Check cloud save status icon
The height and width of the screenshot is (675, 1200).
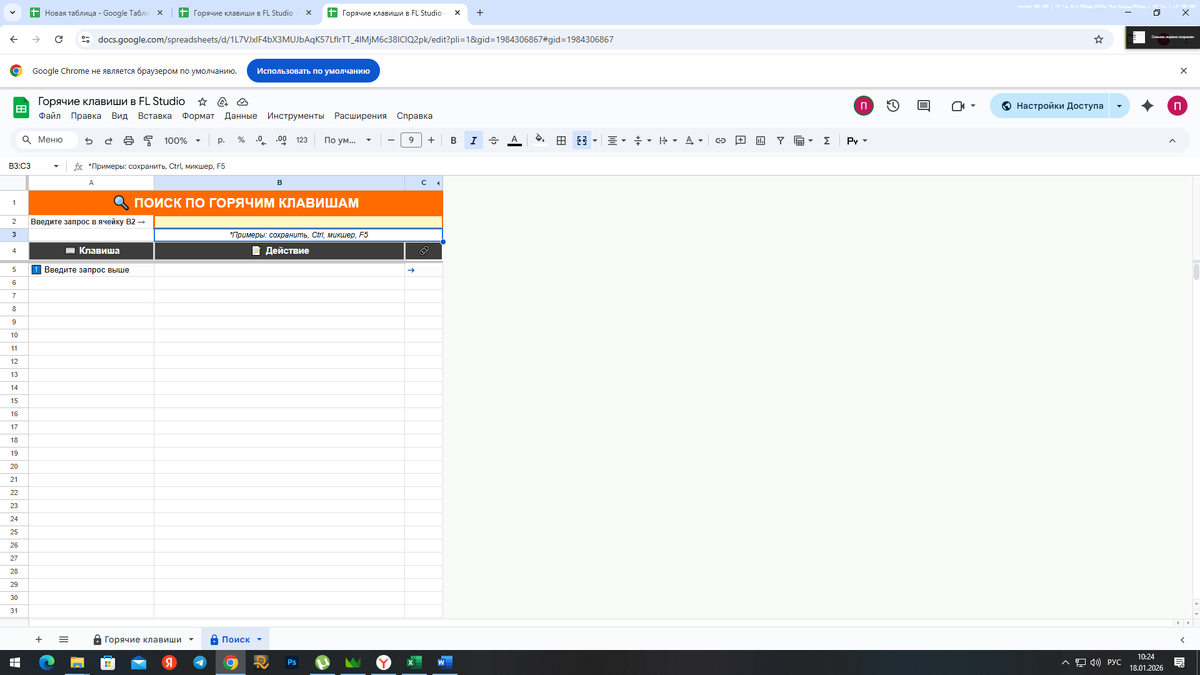click(x=242, y=102)
